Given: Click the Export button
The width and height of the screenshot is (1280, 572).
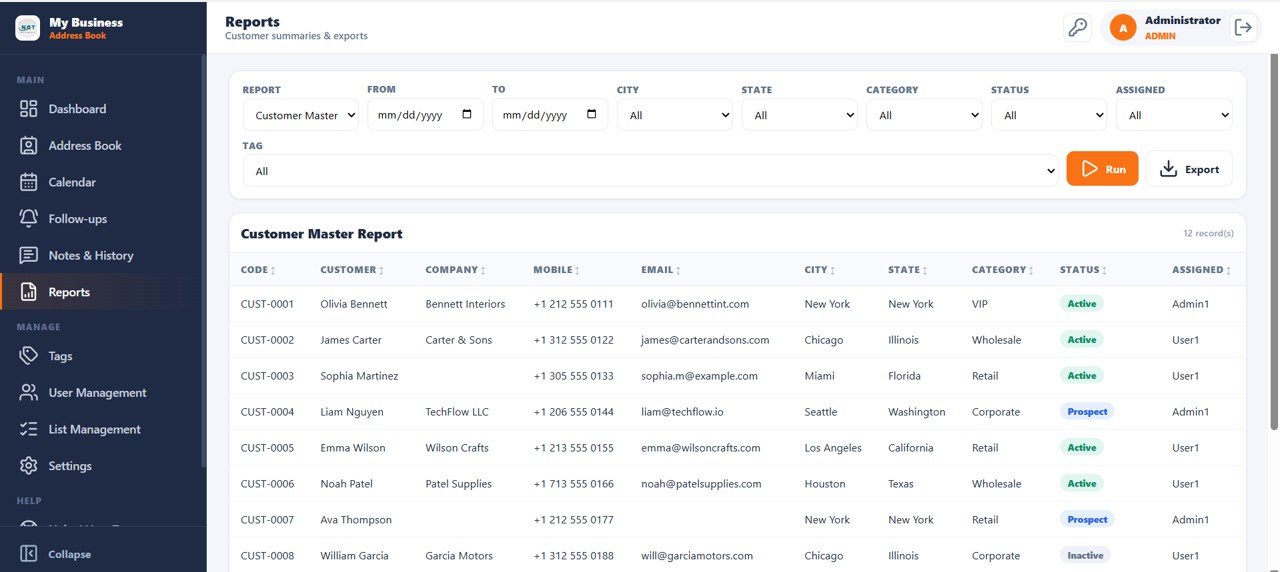Looking at the screenshot, I should pos(1189,169).
